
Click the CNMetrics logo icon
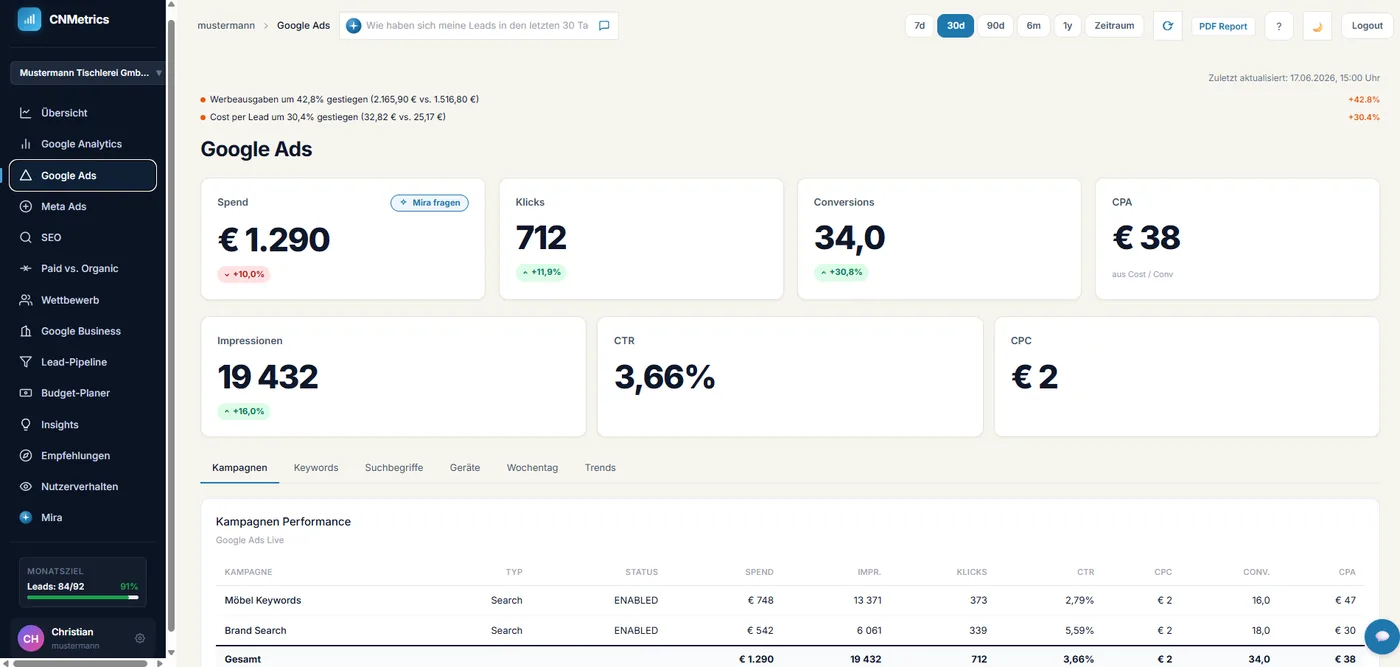[29, 19]
